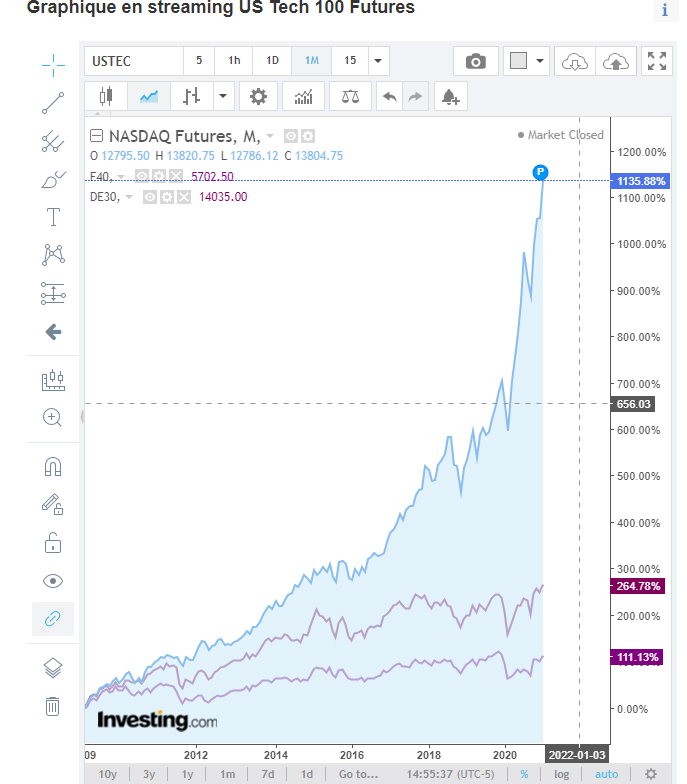This screenshot has width=687, height=784.
Task: Toggle the lock all drawings padlock
Action: (x=53, y=543)
